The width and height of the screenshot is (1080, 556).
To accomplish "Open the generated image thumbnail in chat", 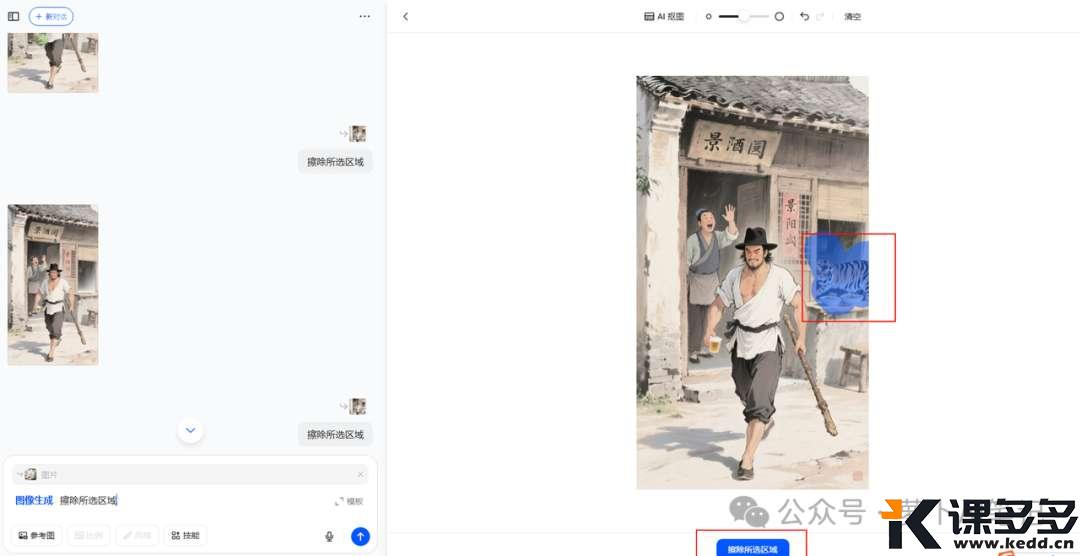I will coord(53,285).
